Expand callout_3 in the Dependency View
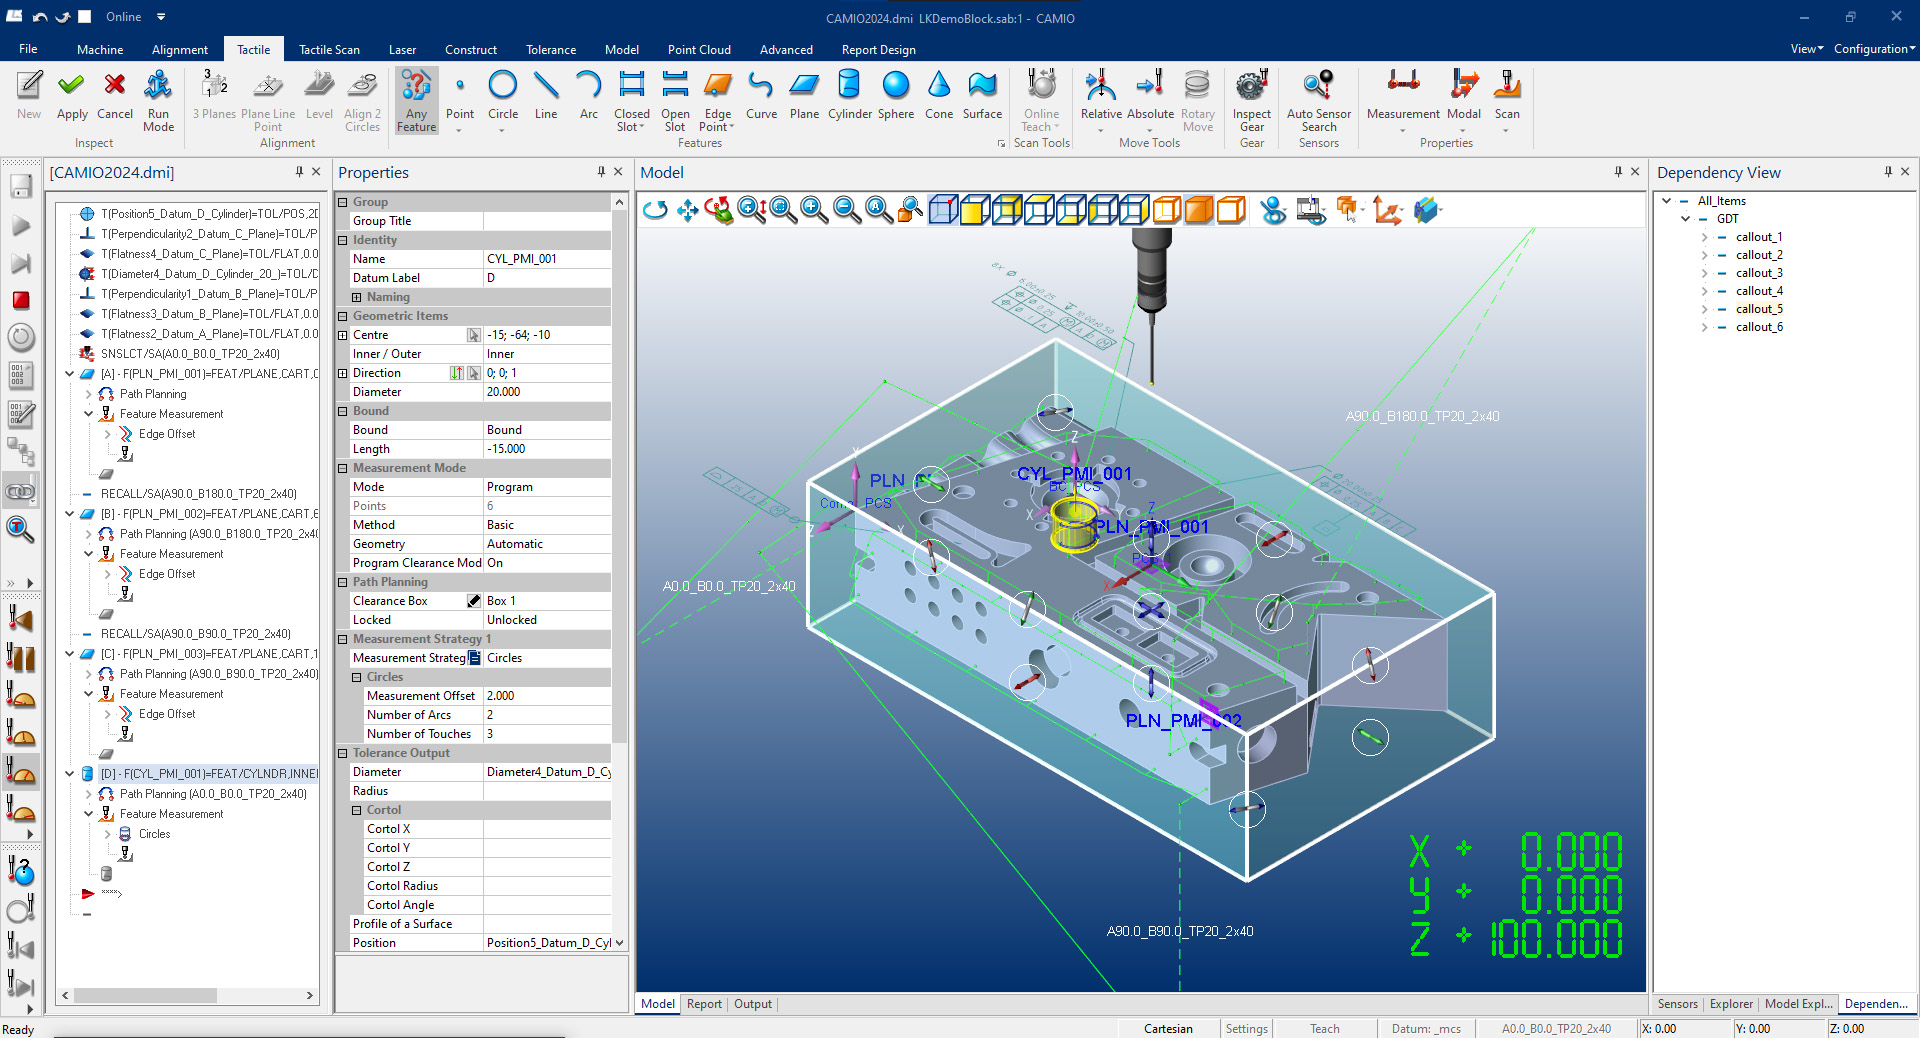The height and width of the screenshot is (1038, 1920). point(1703,272)
